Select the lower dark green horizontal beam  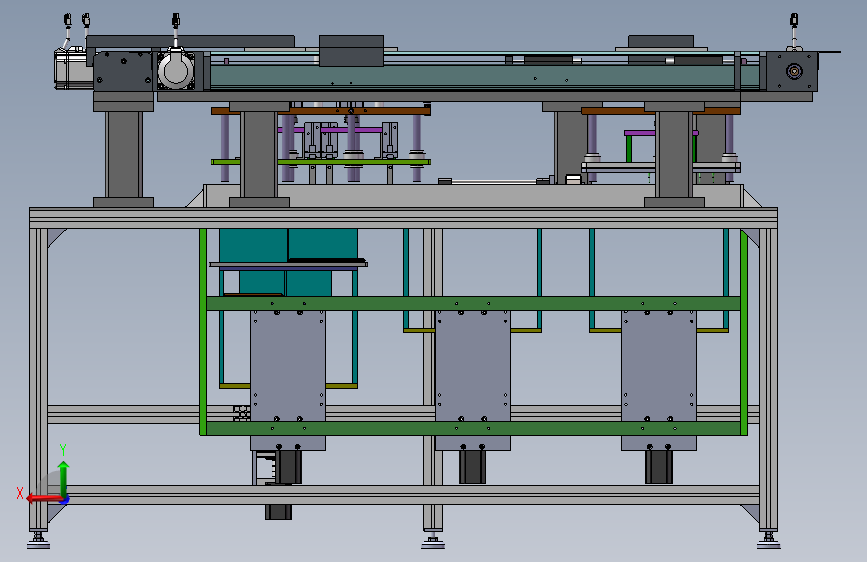(x=473, y=428)
